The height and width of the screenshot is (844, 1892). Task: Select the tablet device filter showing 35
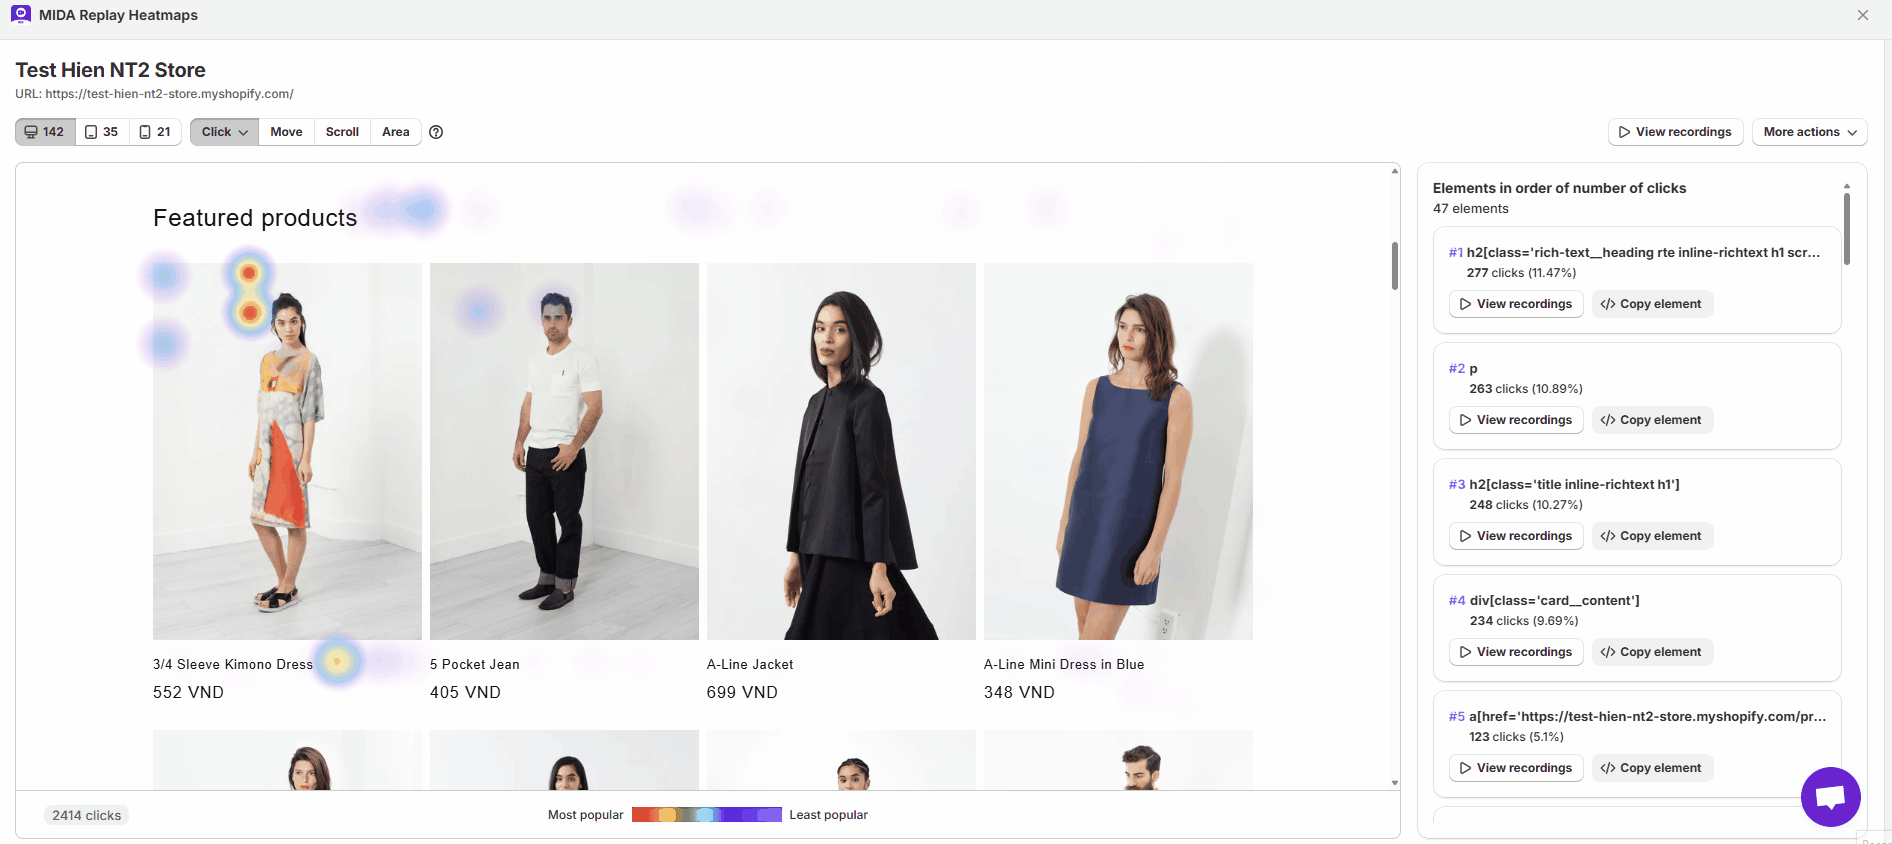coord(102,132)
